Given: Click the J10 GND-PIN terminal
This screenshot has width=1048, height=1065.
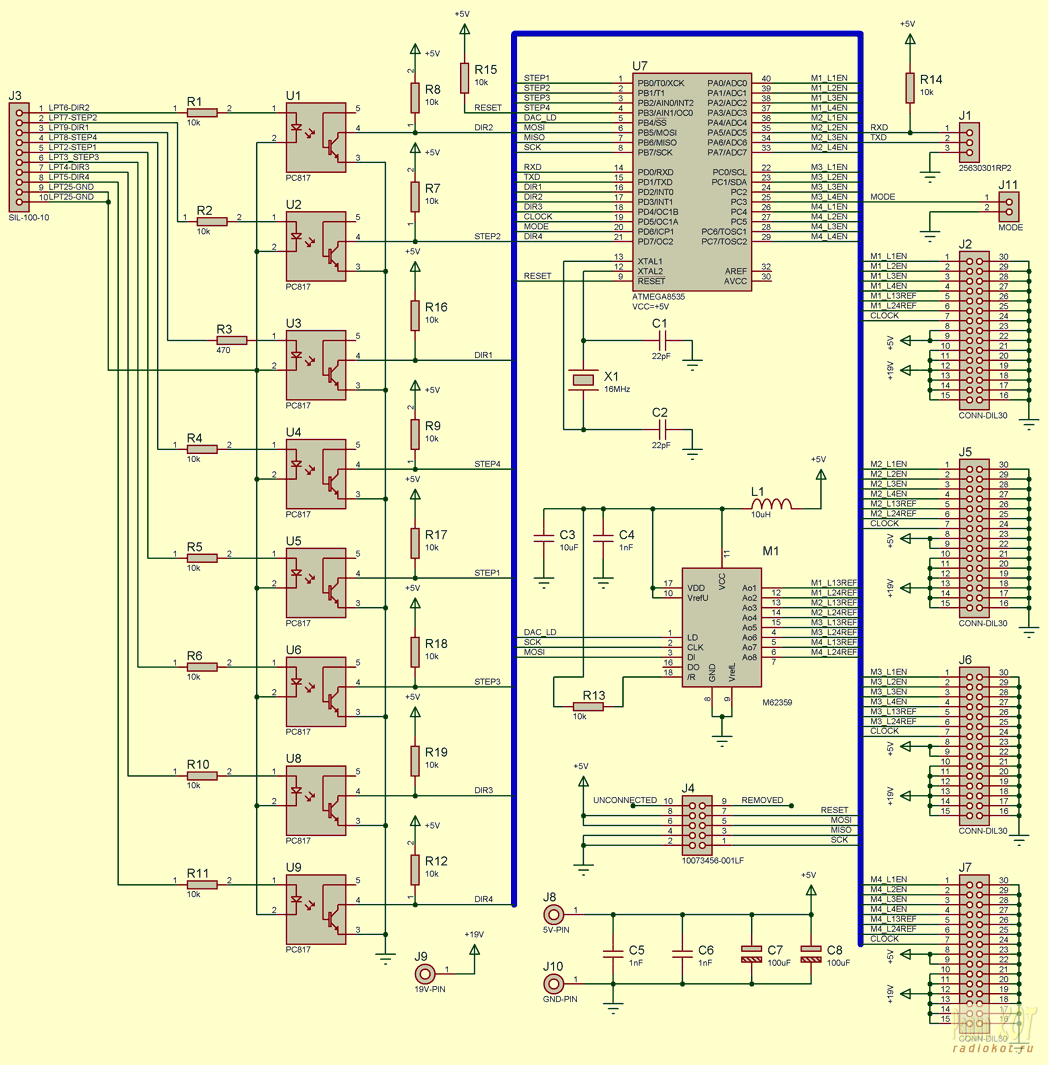Looking at the screenshot, I should coord(554,983).
